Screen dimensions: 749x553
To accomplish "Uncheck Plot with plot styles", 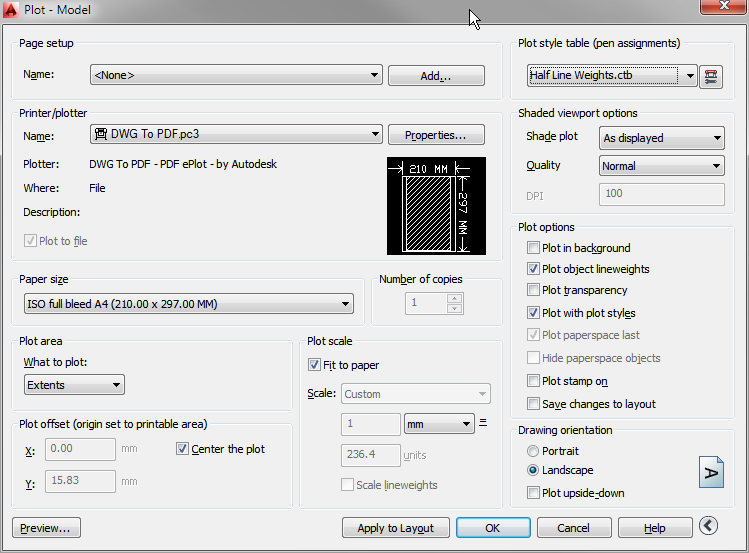I will (x=533, y=313).
